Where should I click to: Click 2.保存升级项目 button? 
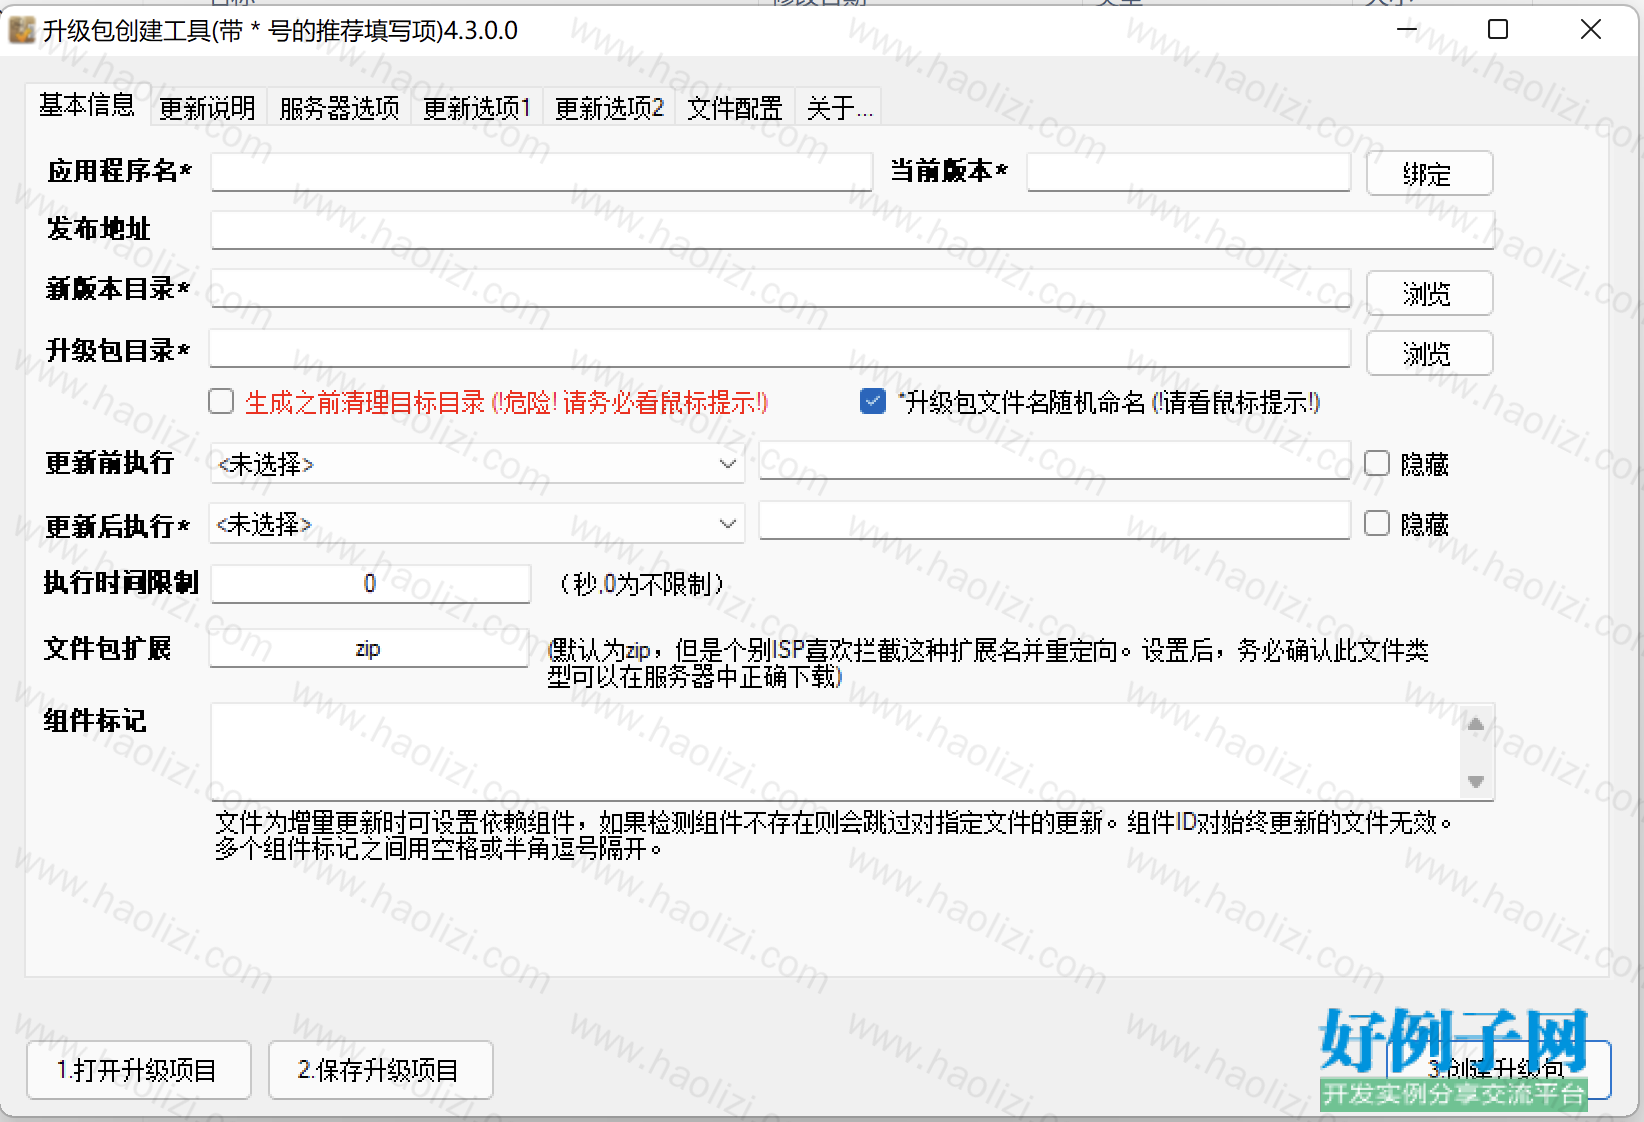(x=380, y=1070)
